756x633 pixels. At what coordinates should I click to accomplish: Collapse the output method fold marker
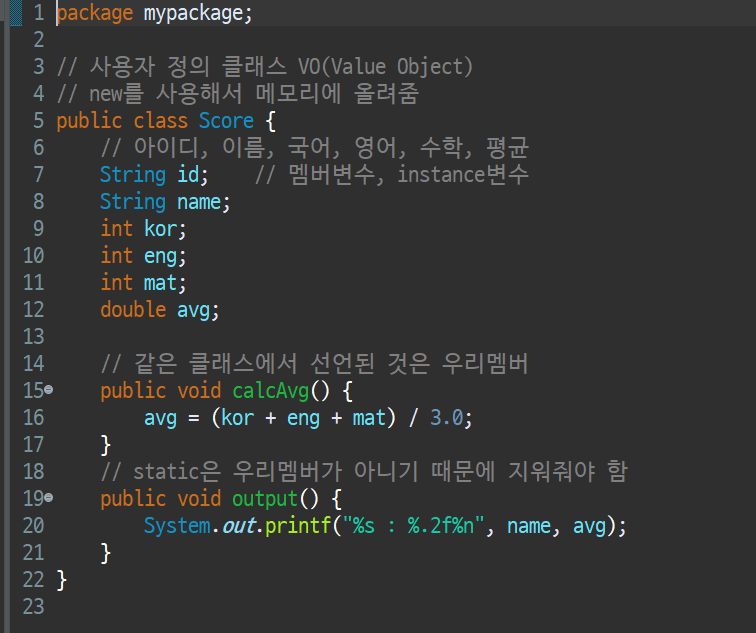[x=49, y=498]
